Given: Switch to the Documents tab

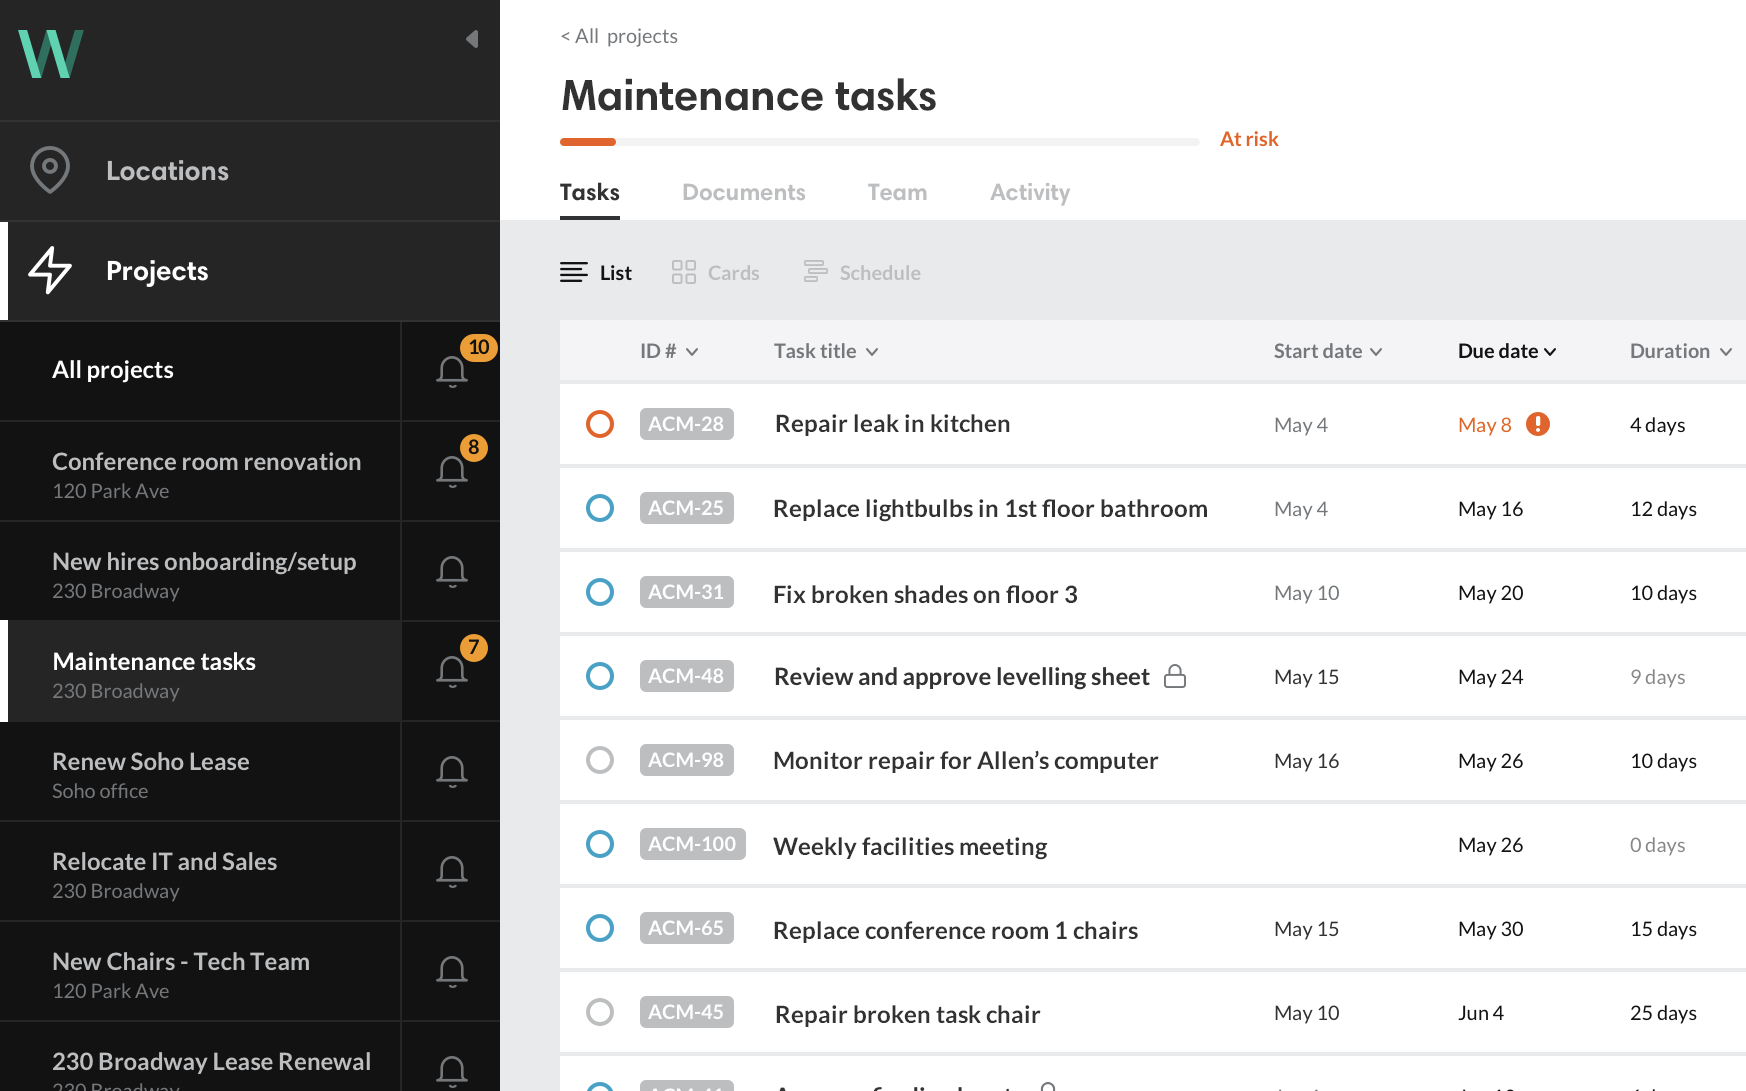Looking at the screenshot, I should (743, 192).
